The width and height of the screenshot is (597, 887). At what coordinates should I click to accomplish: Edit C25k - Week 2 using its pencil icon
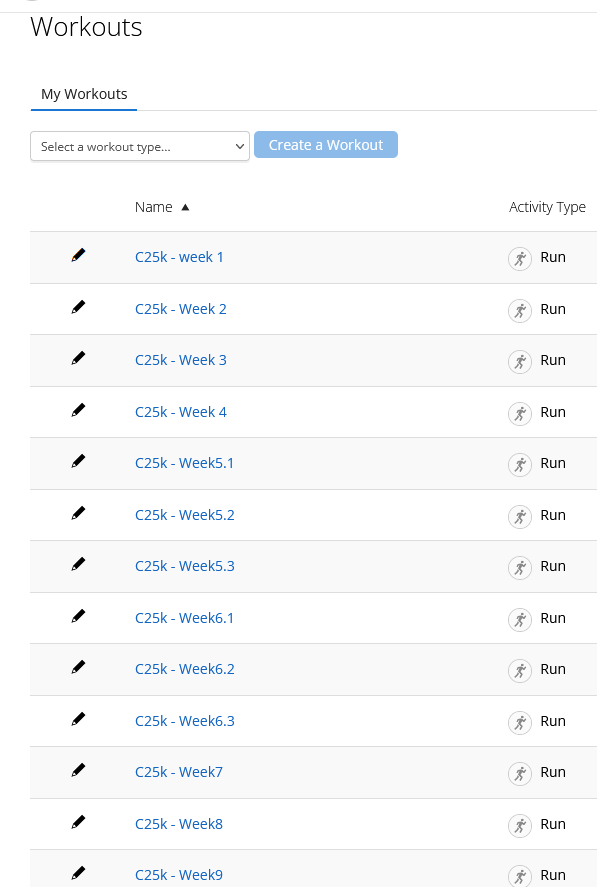click(78, 307)
